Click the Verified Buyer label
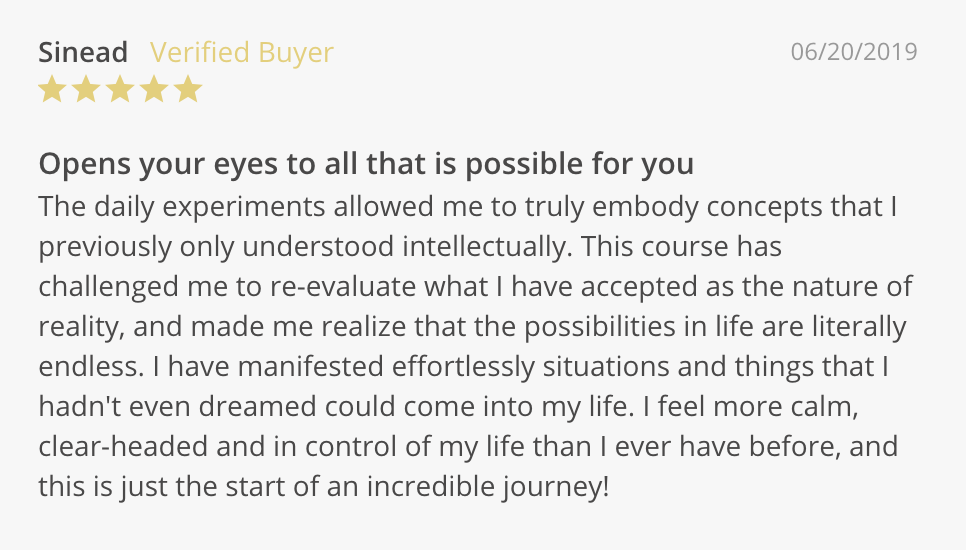This screenshot has width=966, height=550. click(x=241, y=52)
